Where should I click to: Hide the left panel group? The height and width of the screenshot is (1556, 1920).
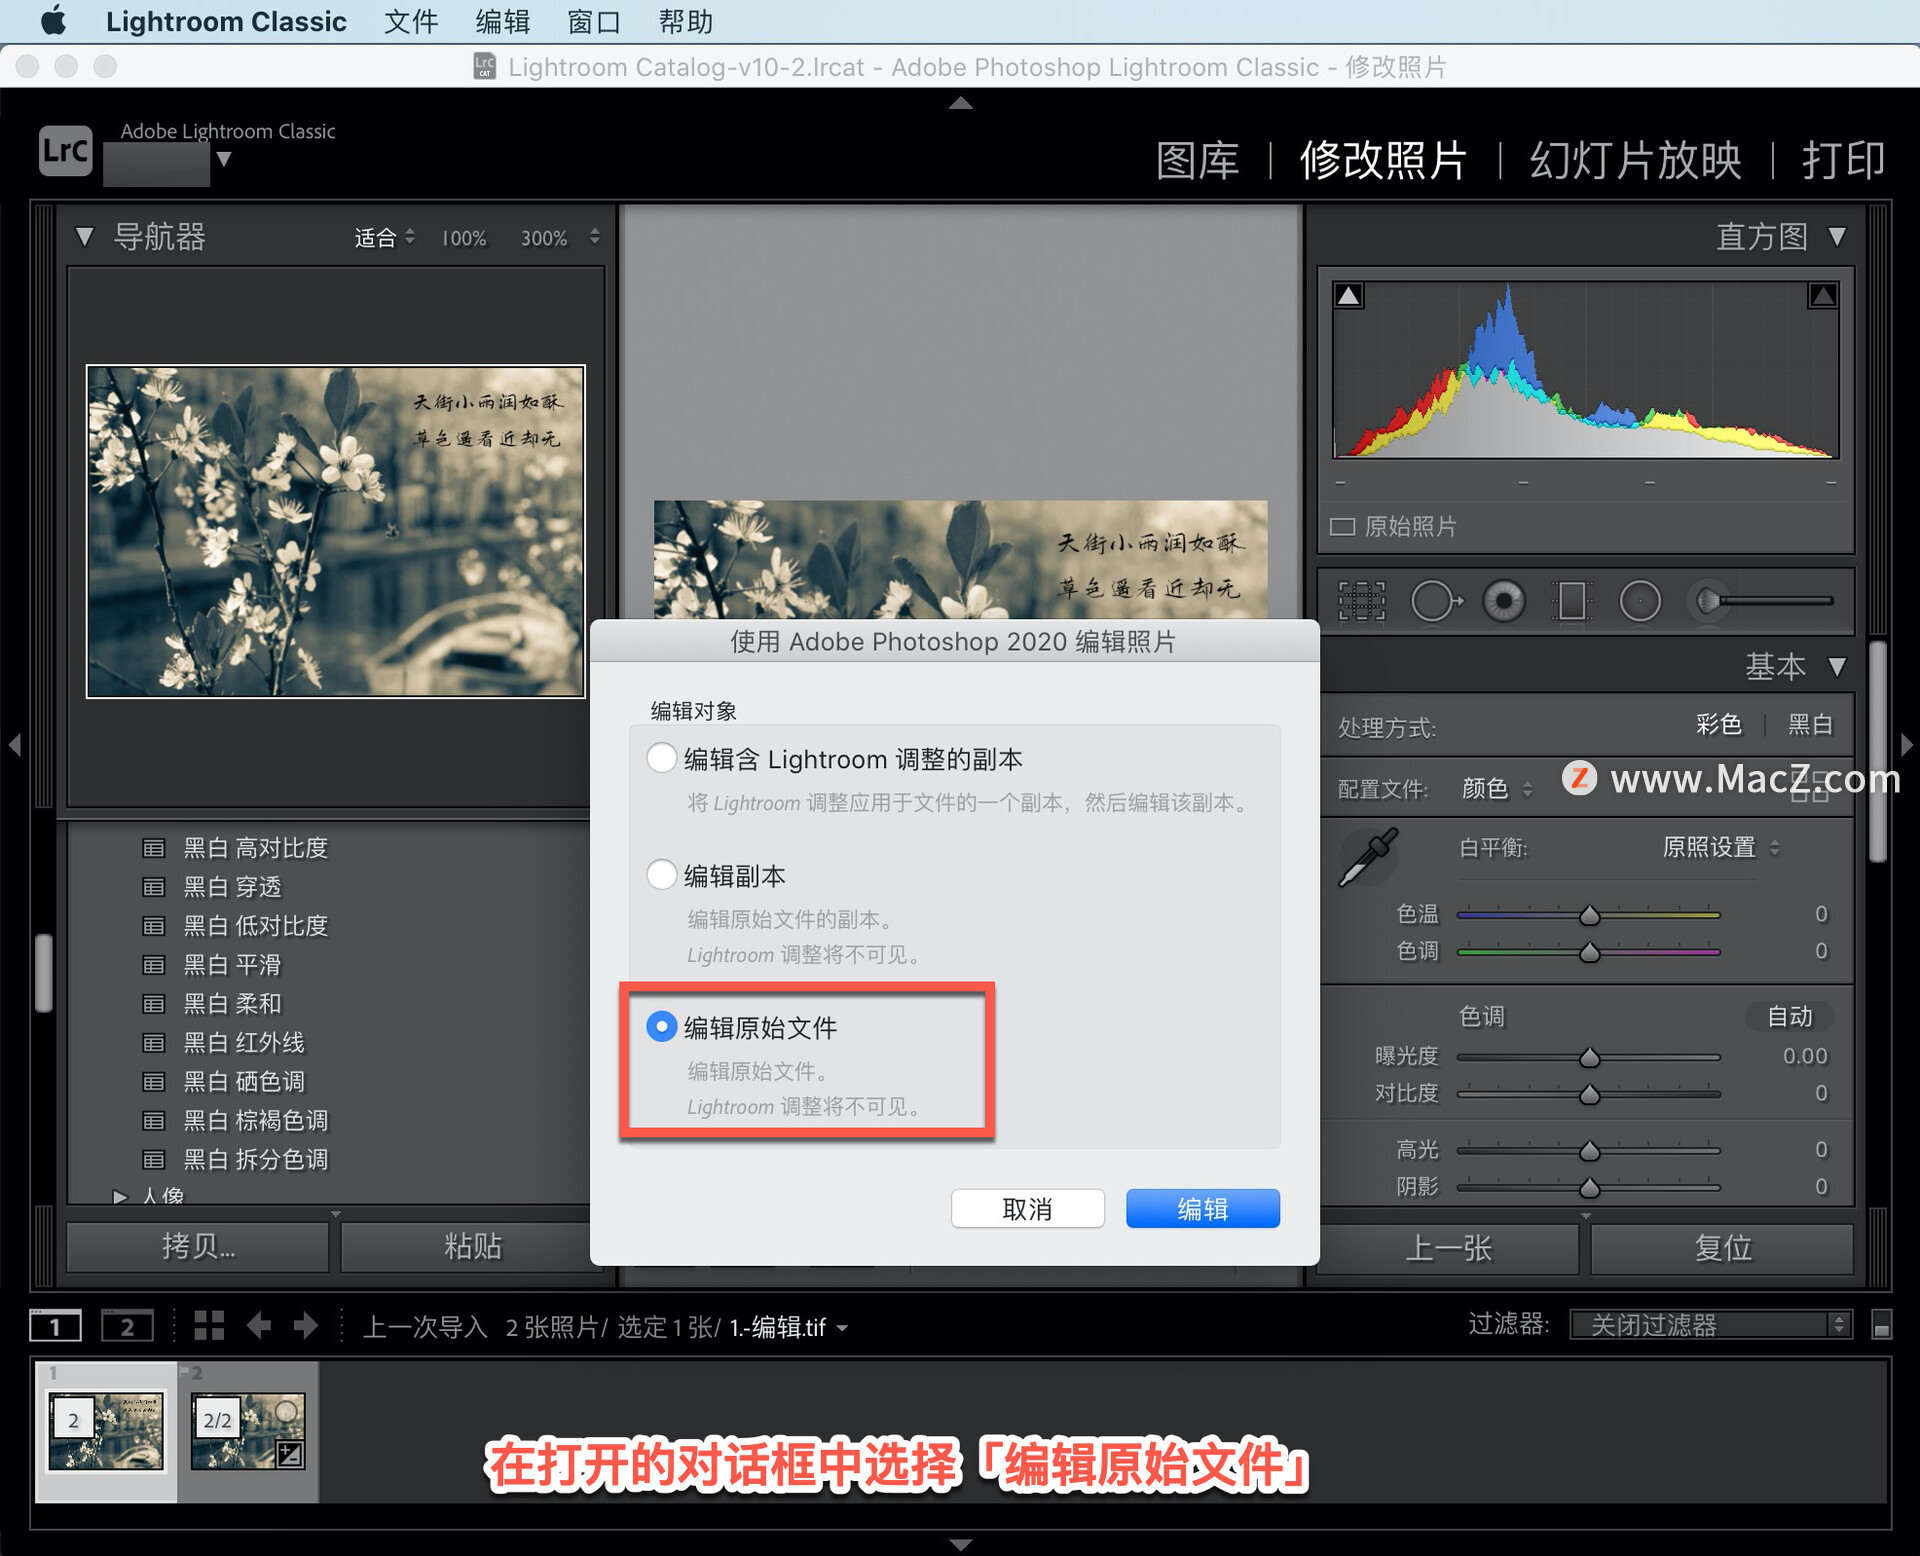click(14, 745)
